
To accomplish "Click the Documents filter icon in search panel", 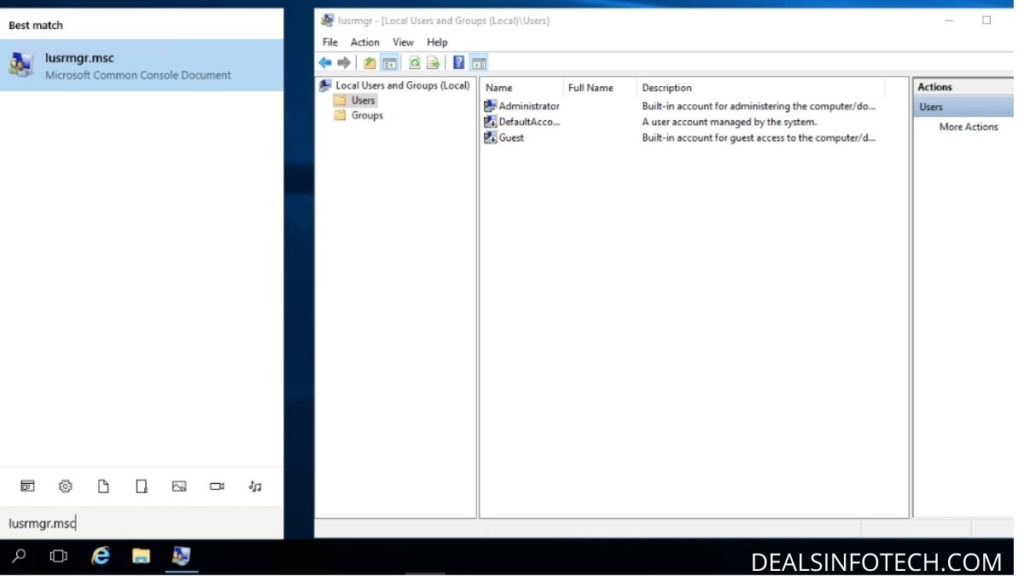I will (x=103, y=486).
